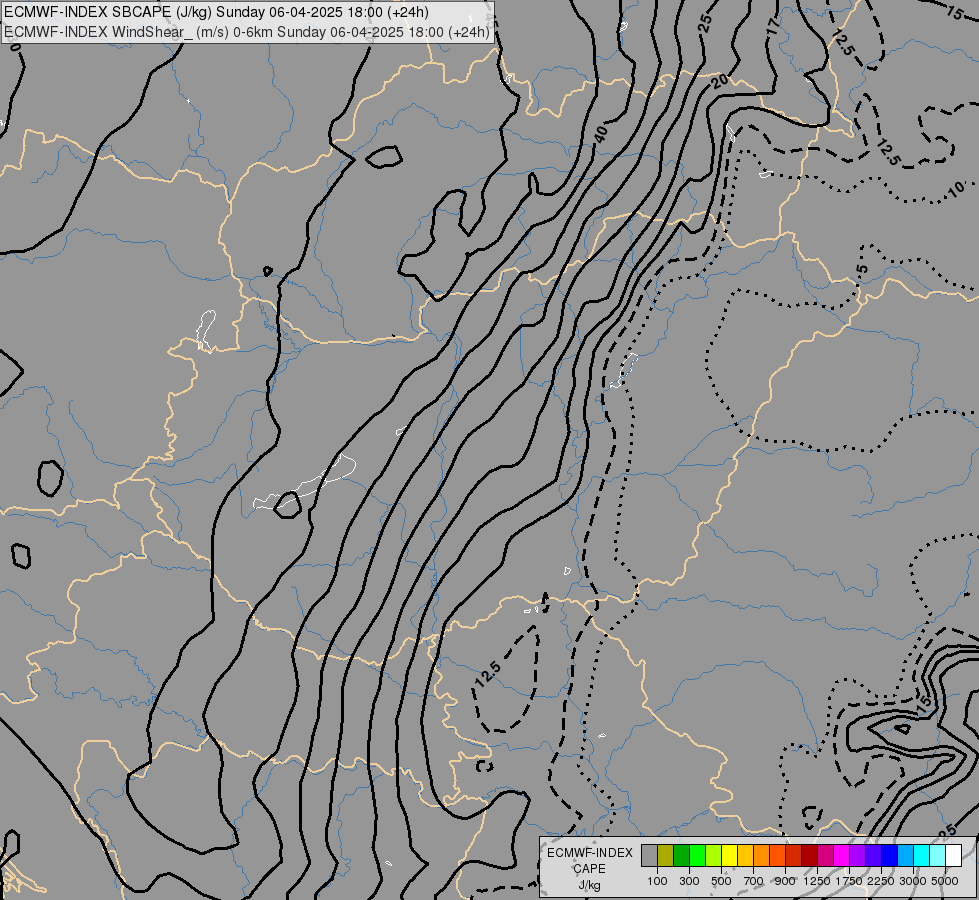Click the legend tick label 2250
Image resolution: width=979 pixels, height=900 pixels.
pos(881,881)
